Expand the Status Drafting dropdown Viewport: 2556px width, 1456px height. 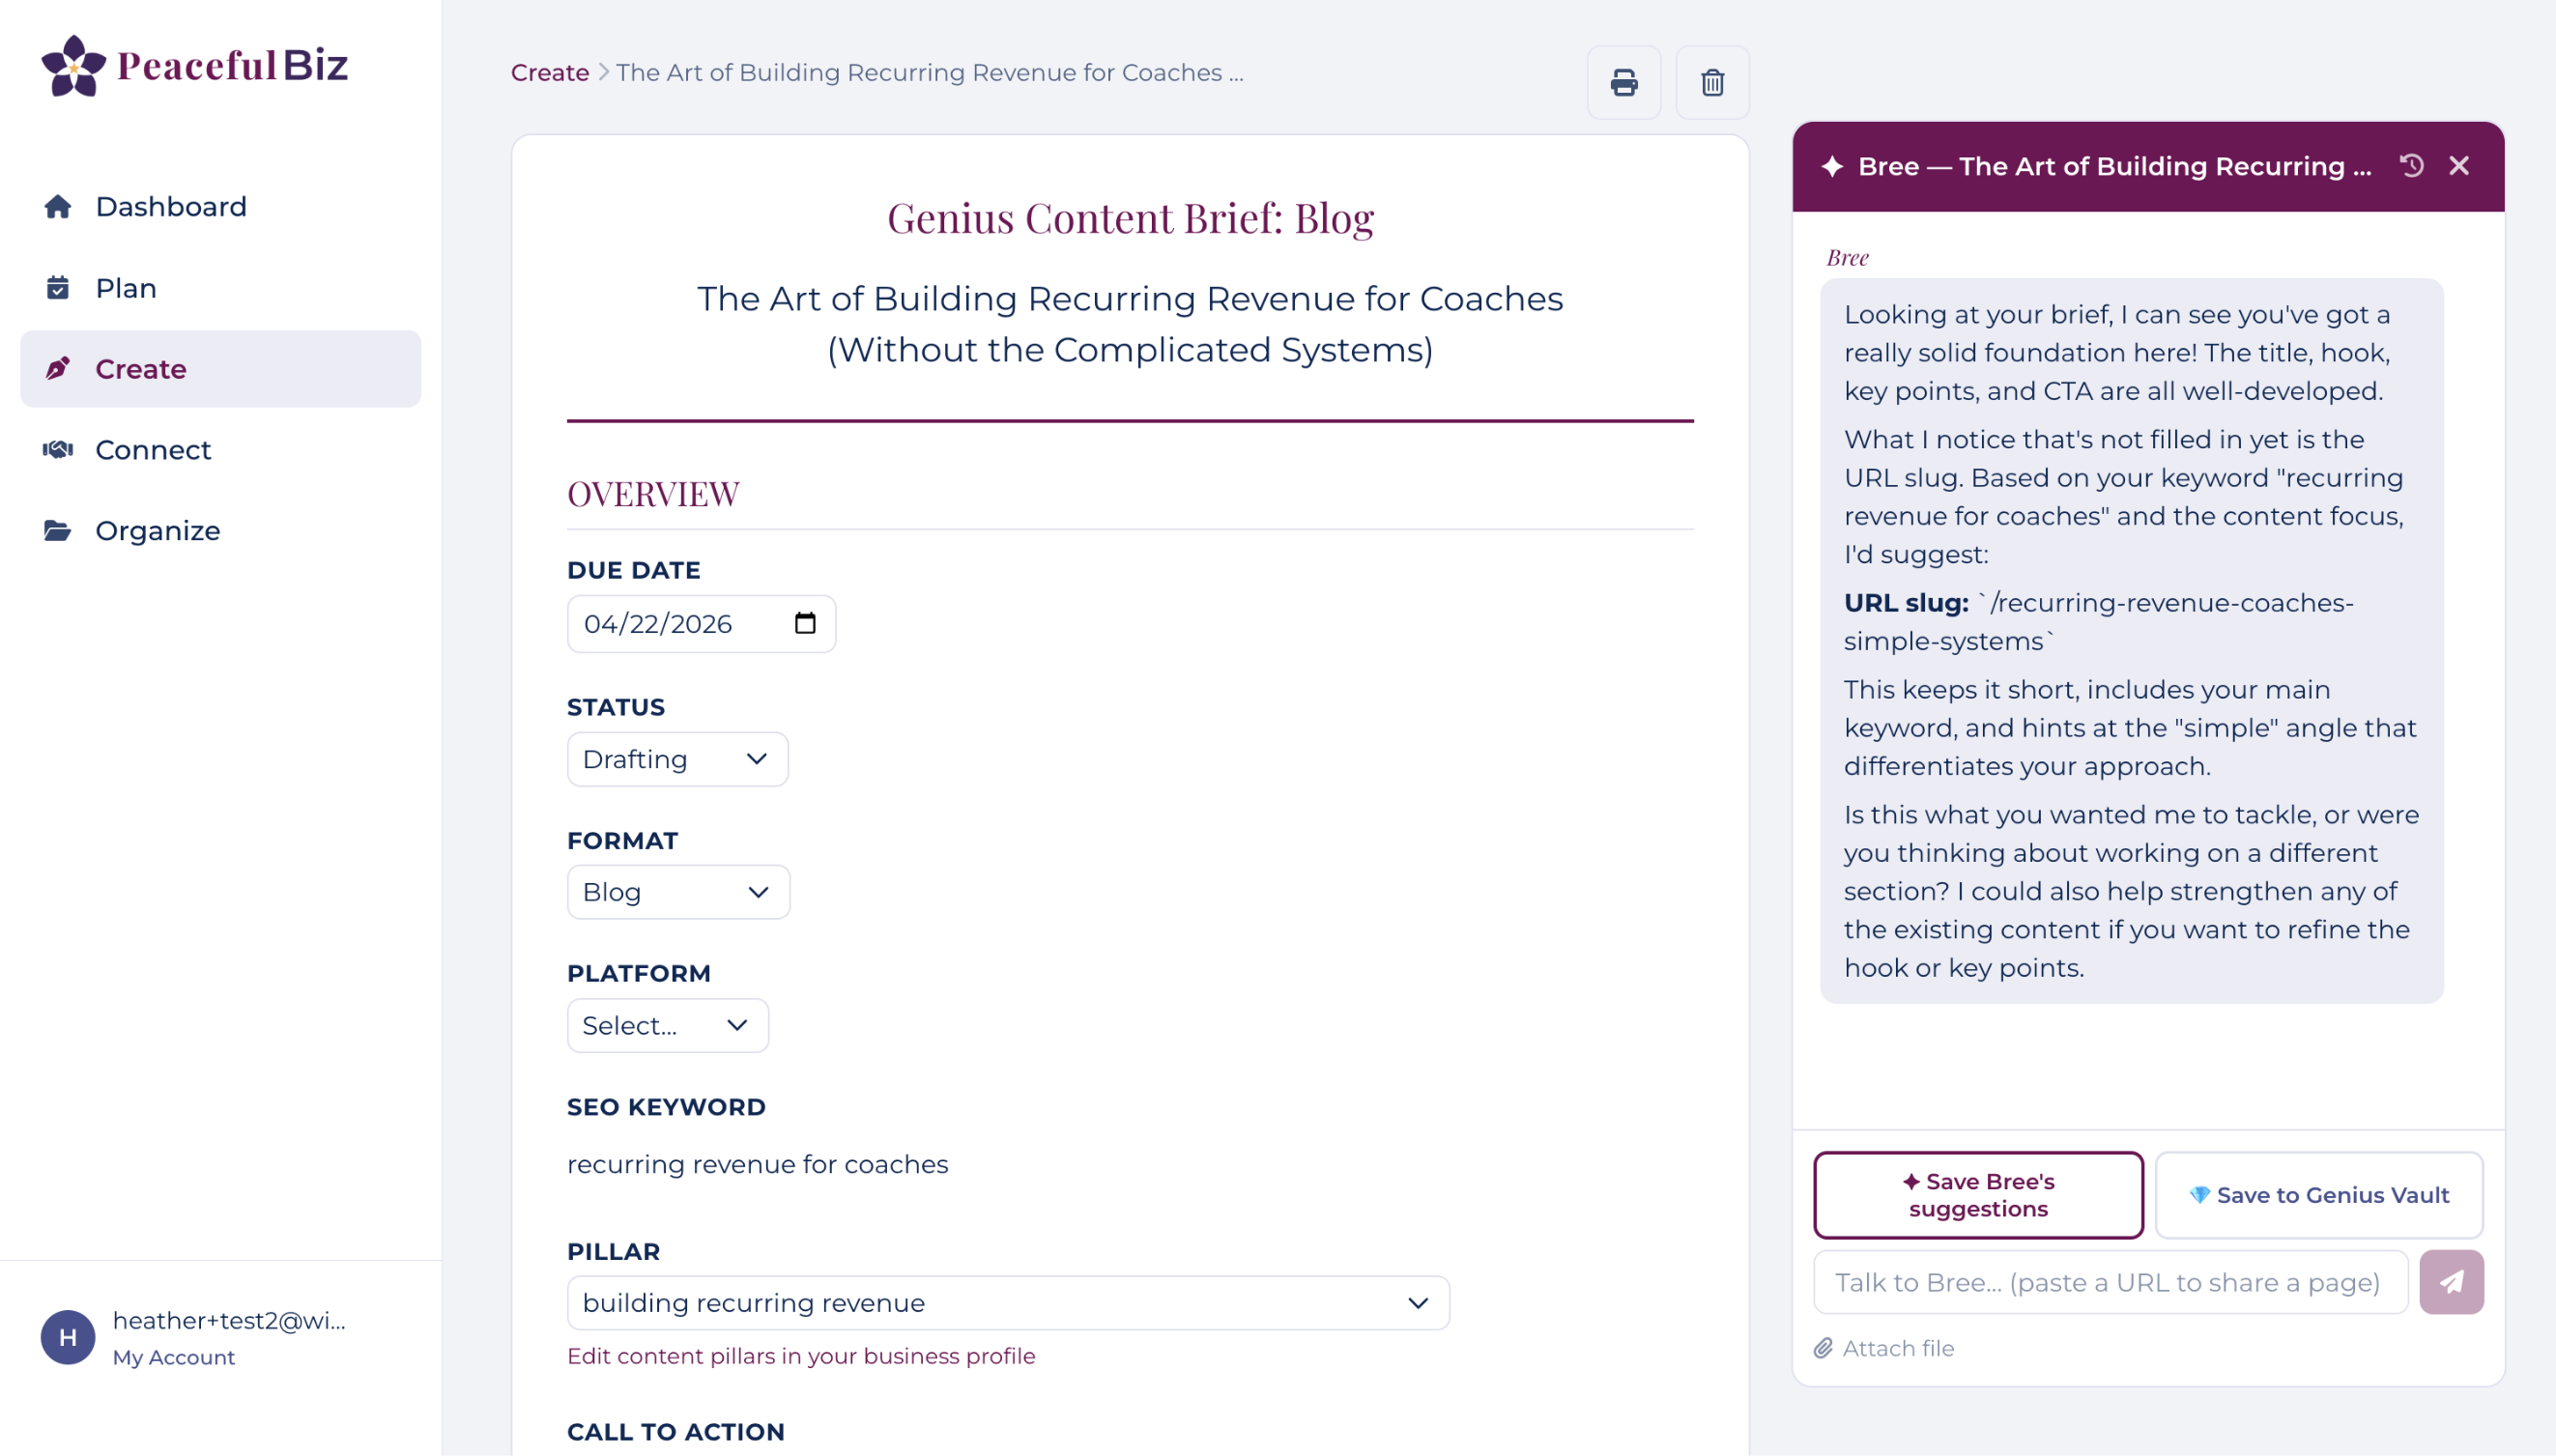[x=677, y=759]
